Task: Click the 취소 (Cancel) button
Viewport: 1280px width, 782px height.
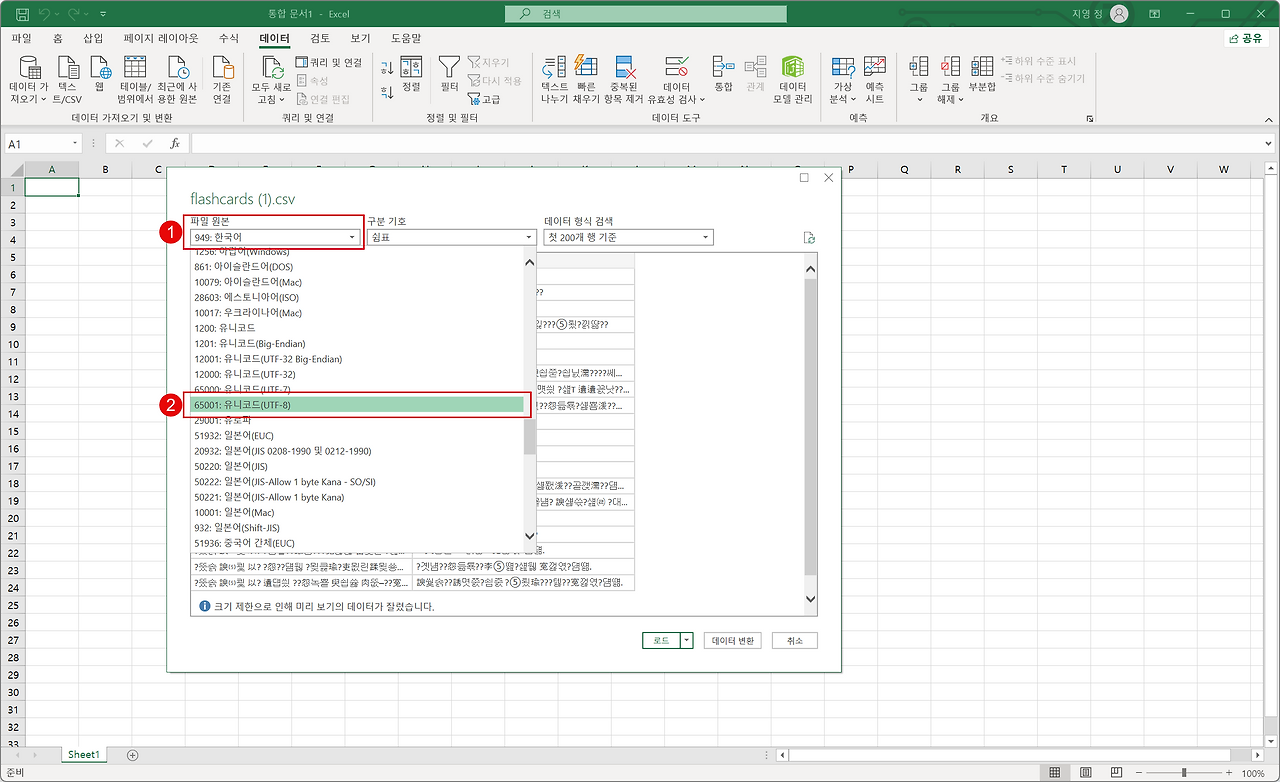Action: (795, 641)
